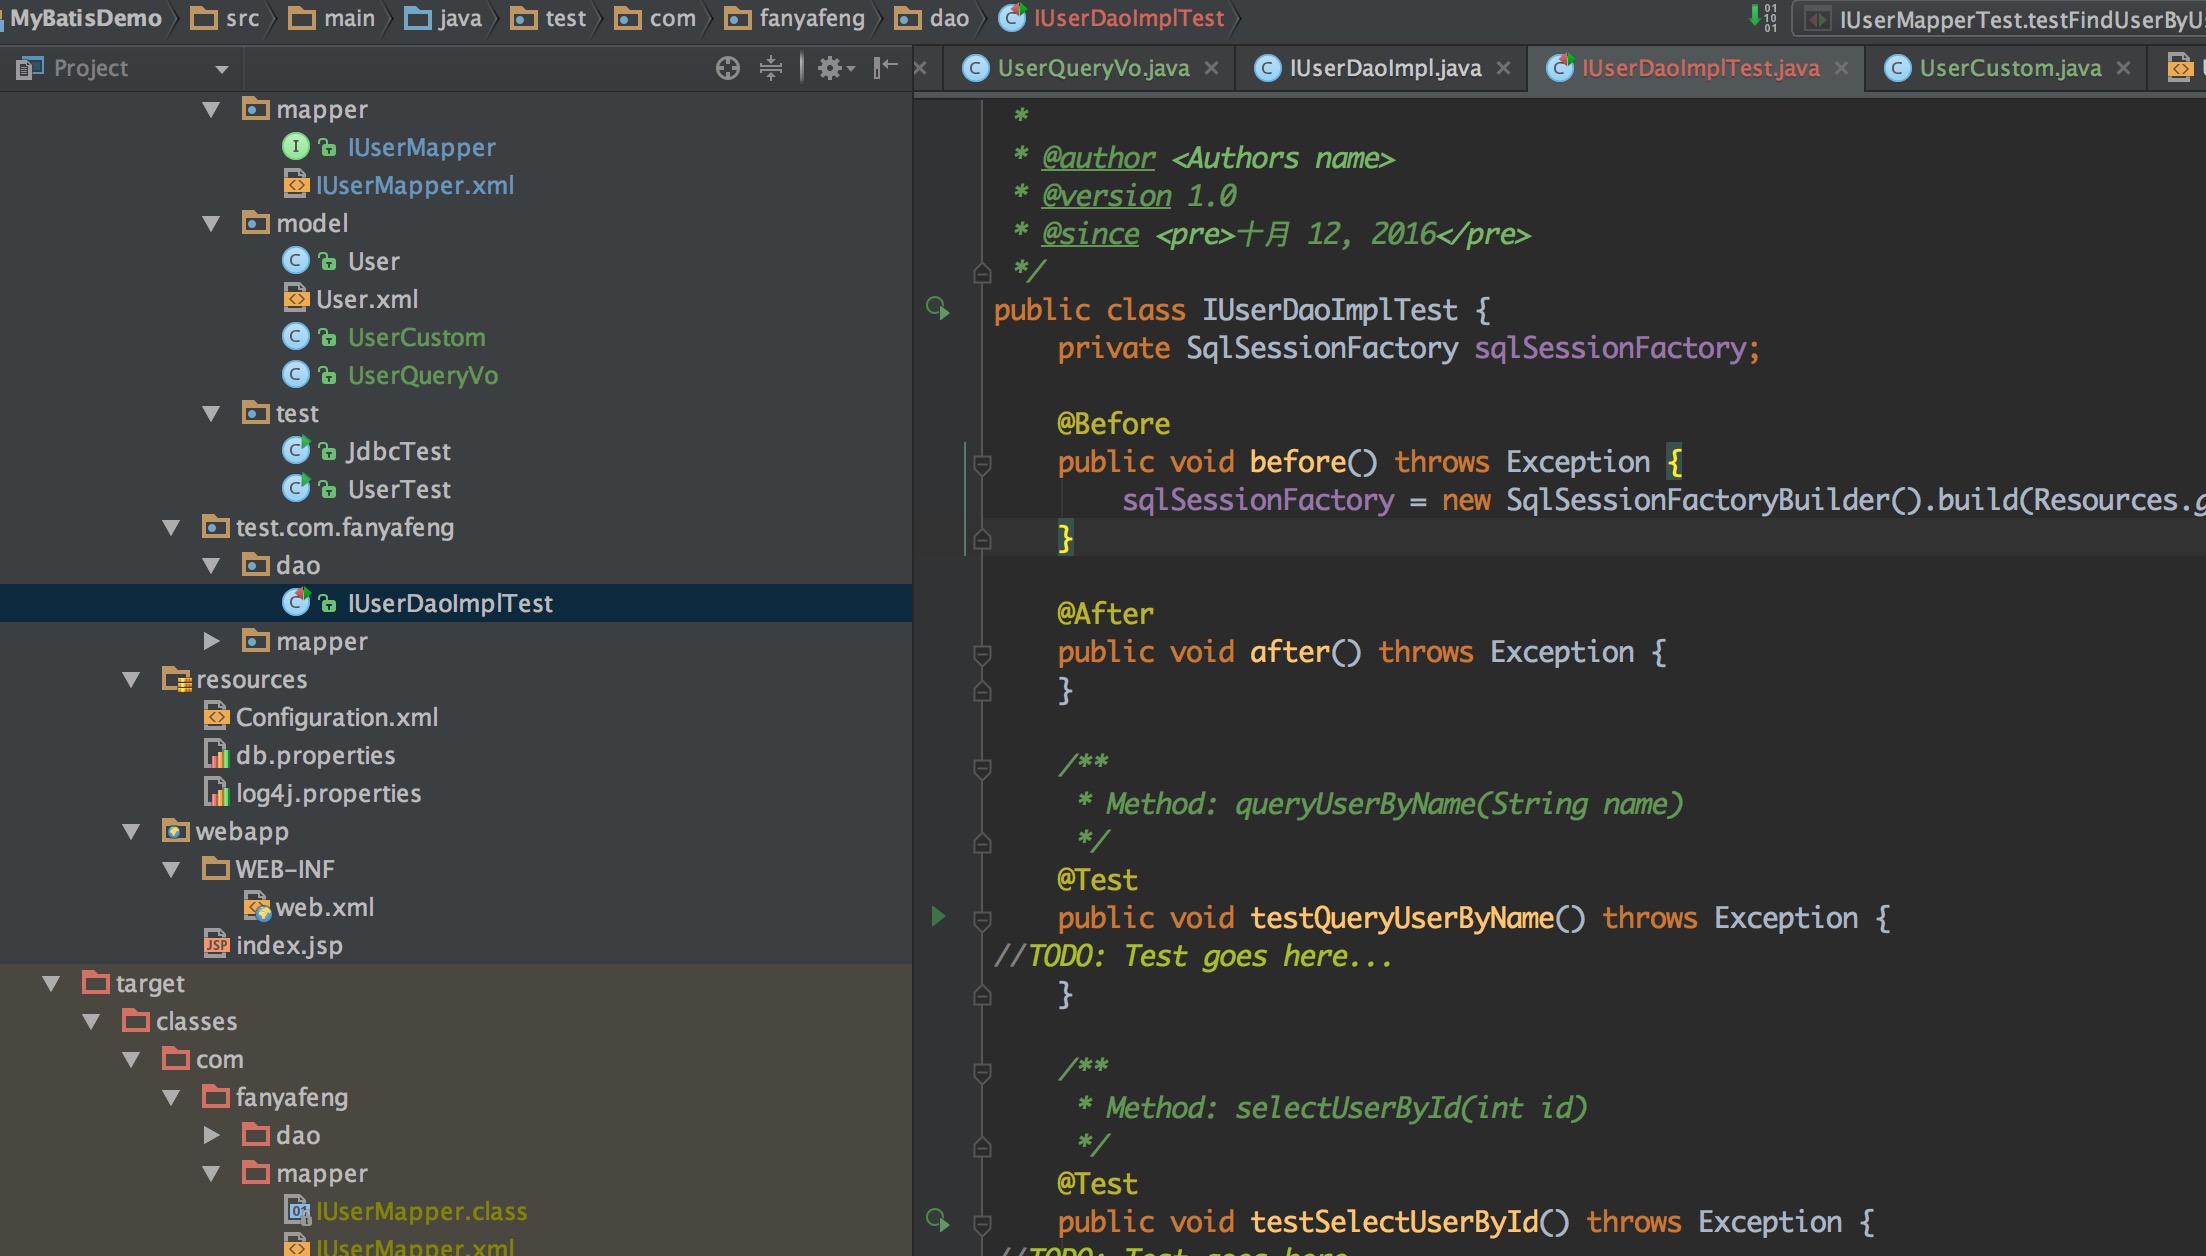Screen dimensions: 2206x1256
Task: Open db.properties file
Action: pos(315,755)
